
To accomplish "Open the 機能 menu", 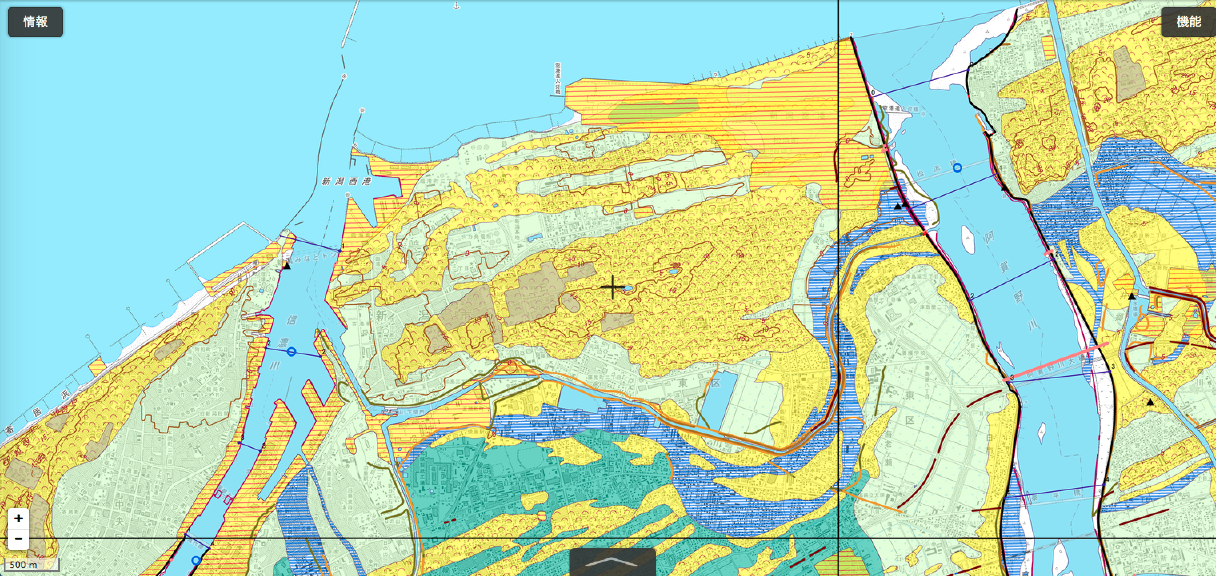I will (x=1188, y=22).
